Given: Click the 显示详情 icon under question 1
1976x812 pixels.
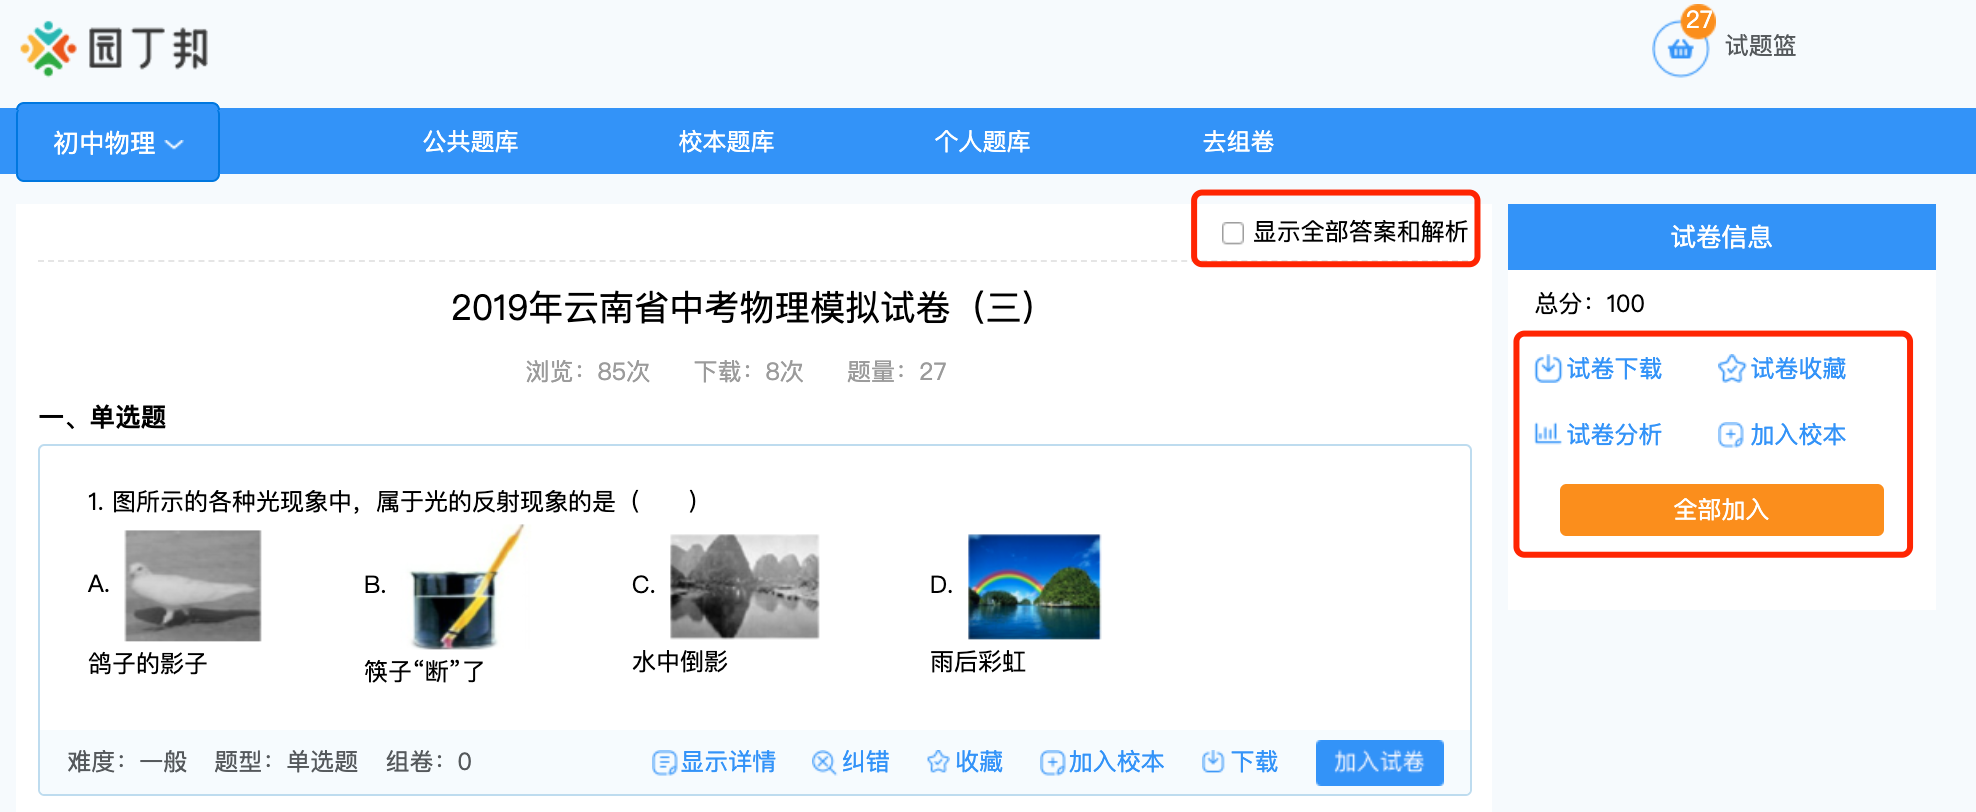Looking at the screenshot, I should tap(663, 763).
